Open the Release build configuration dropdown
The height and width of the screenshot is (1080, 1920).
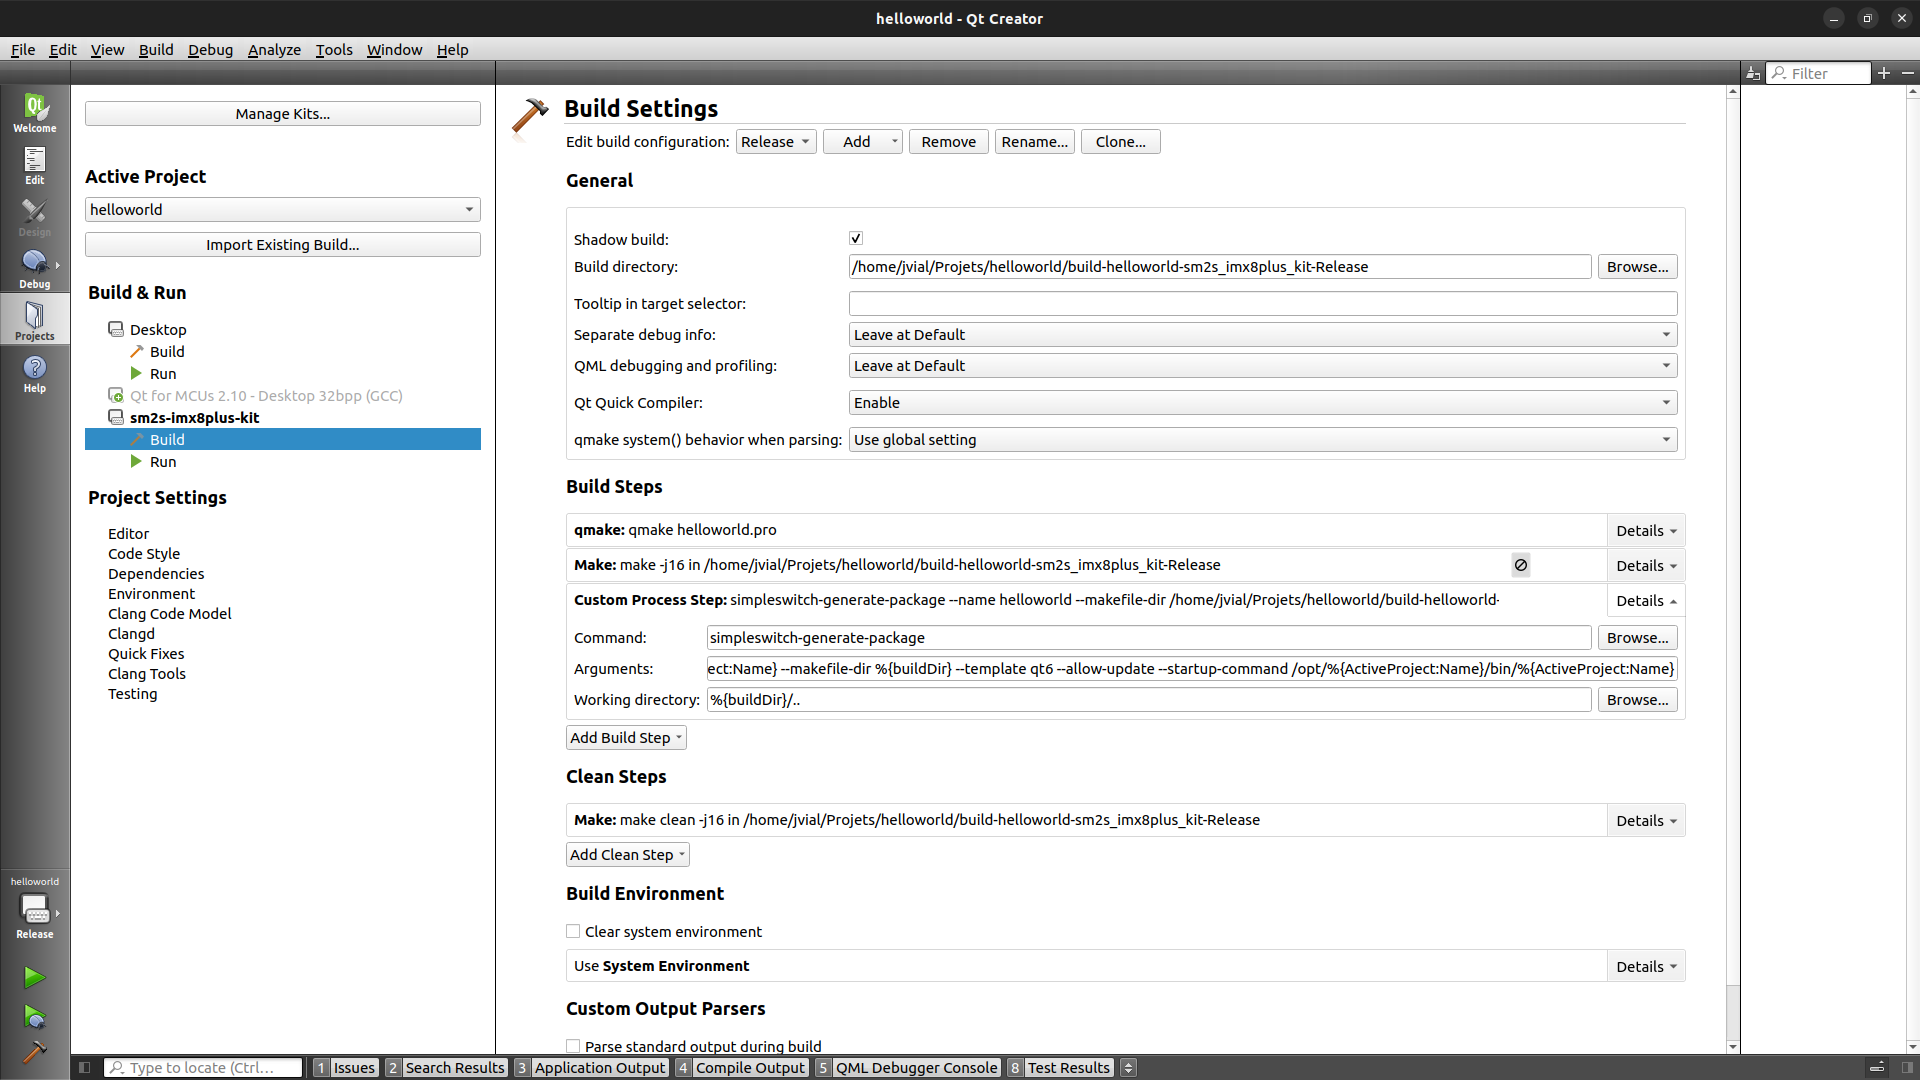tap(776, 142)
